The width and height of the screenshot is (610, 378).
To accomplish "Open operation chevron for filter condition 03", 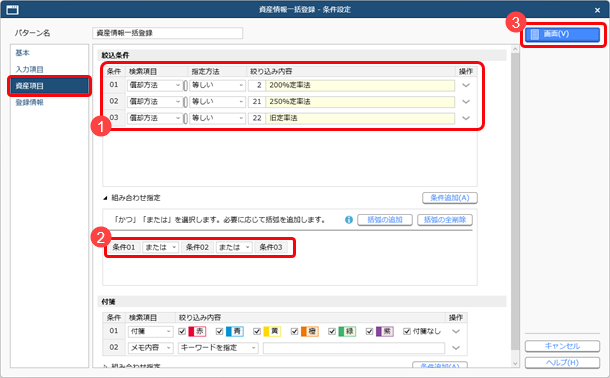I will pyautogui.click(x=466, y=118).
